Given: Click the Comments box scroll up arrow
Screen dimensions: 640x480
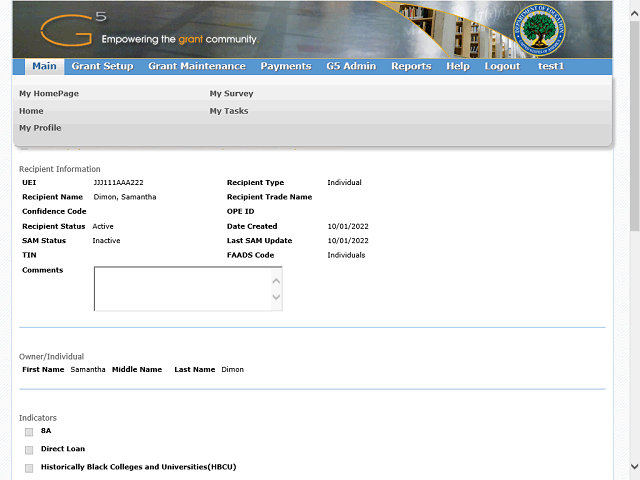Looking at the screenshot, I should [276, 280].
